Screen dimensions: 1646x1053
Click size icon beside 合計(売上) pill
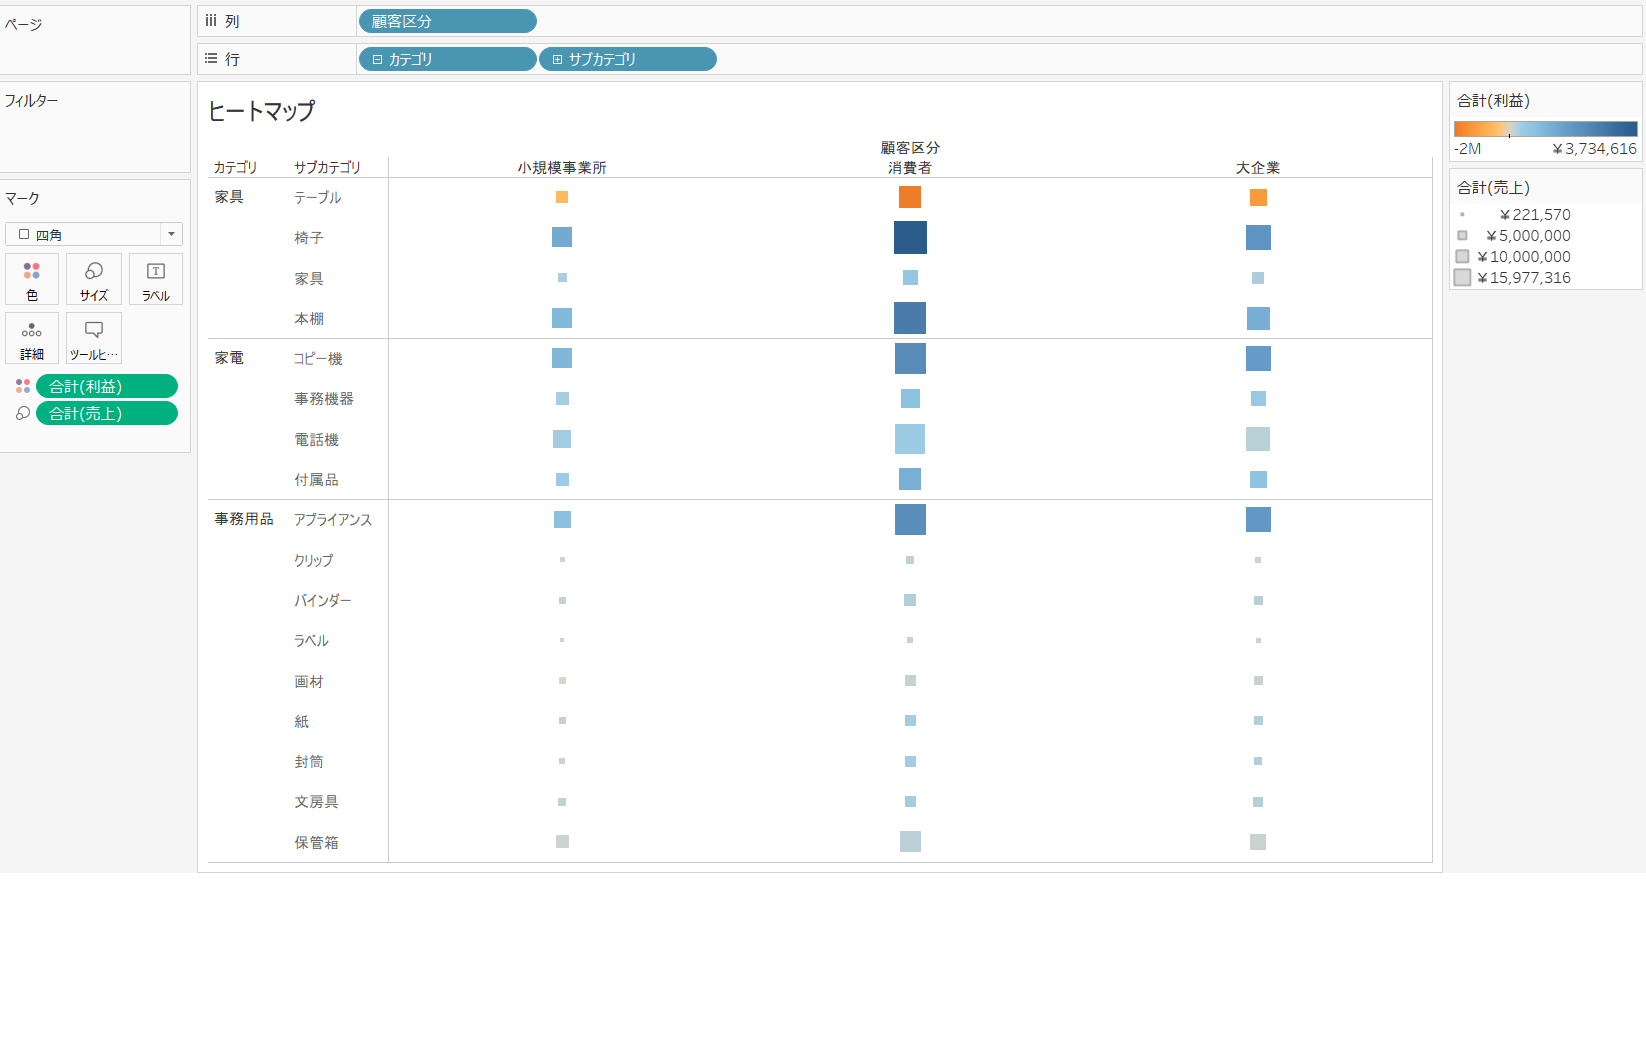(x=23, y=413)
